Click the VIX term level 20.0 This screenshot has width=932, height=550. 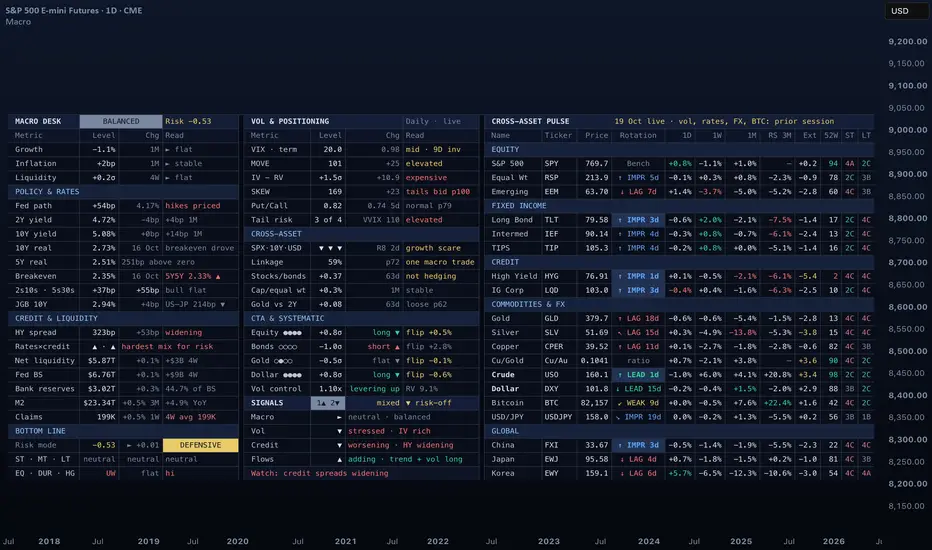tap(332, 150)
